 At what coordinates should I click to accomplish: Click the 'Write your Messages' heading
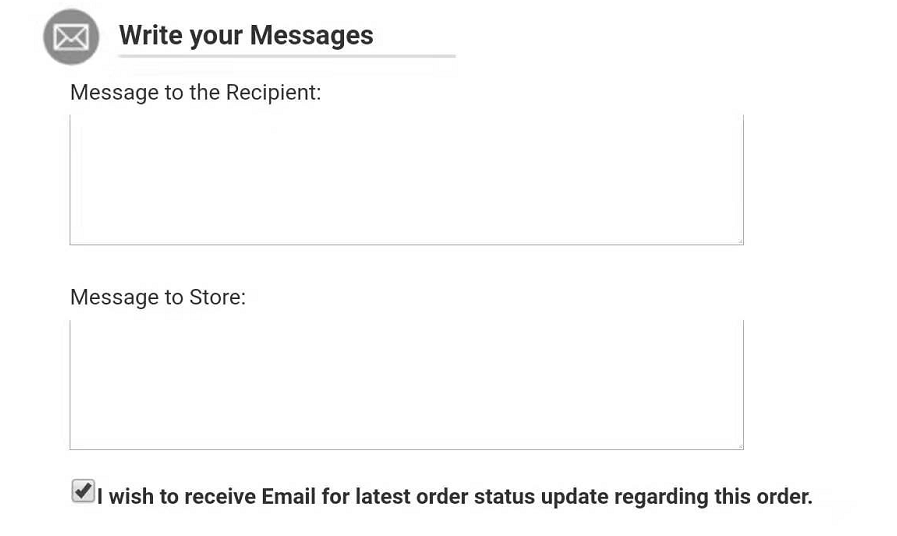click(x=246, y=35)
